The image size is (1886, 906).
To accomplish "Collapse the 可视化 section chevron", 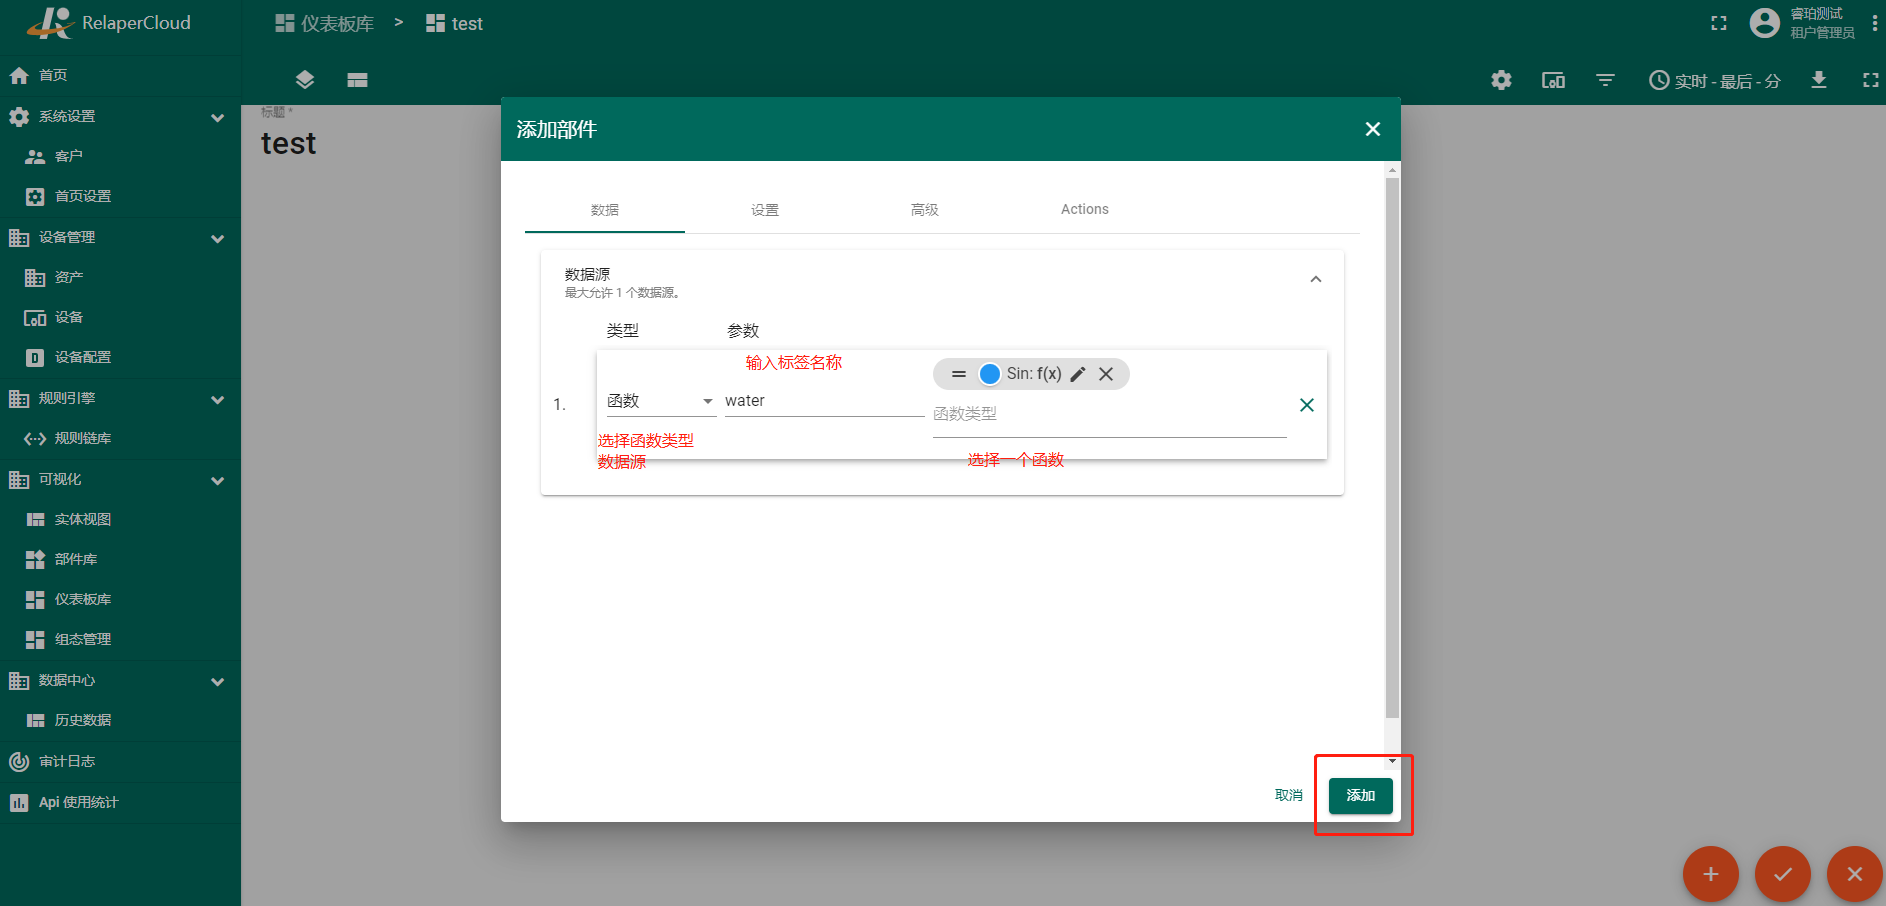I will pos(217,480).
